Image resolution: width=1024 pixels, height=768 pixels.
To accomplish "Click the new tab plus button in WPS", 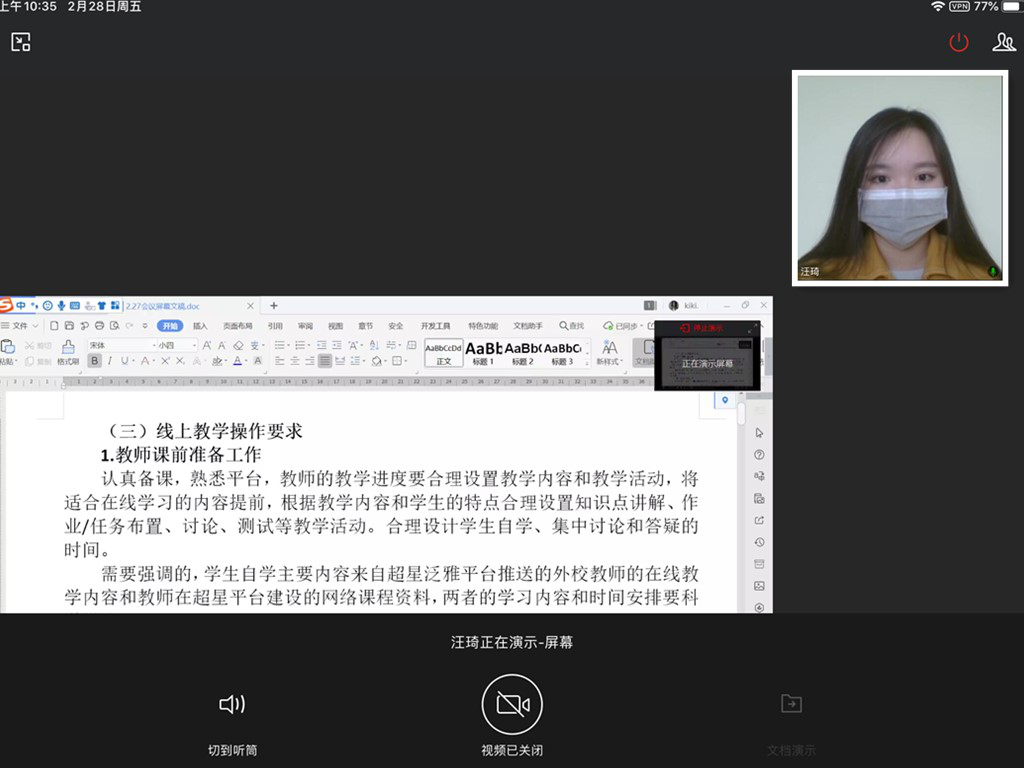I will (274, 306).
